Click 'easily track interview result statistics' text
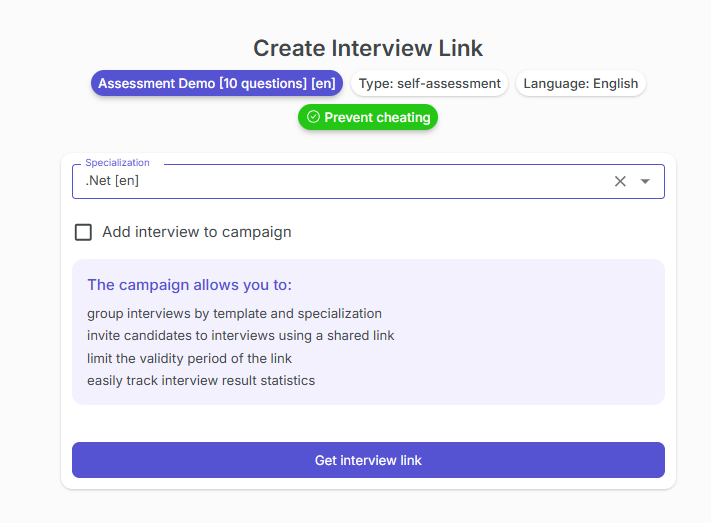This screenshot has width=711, height=523. pos(200,380)
